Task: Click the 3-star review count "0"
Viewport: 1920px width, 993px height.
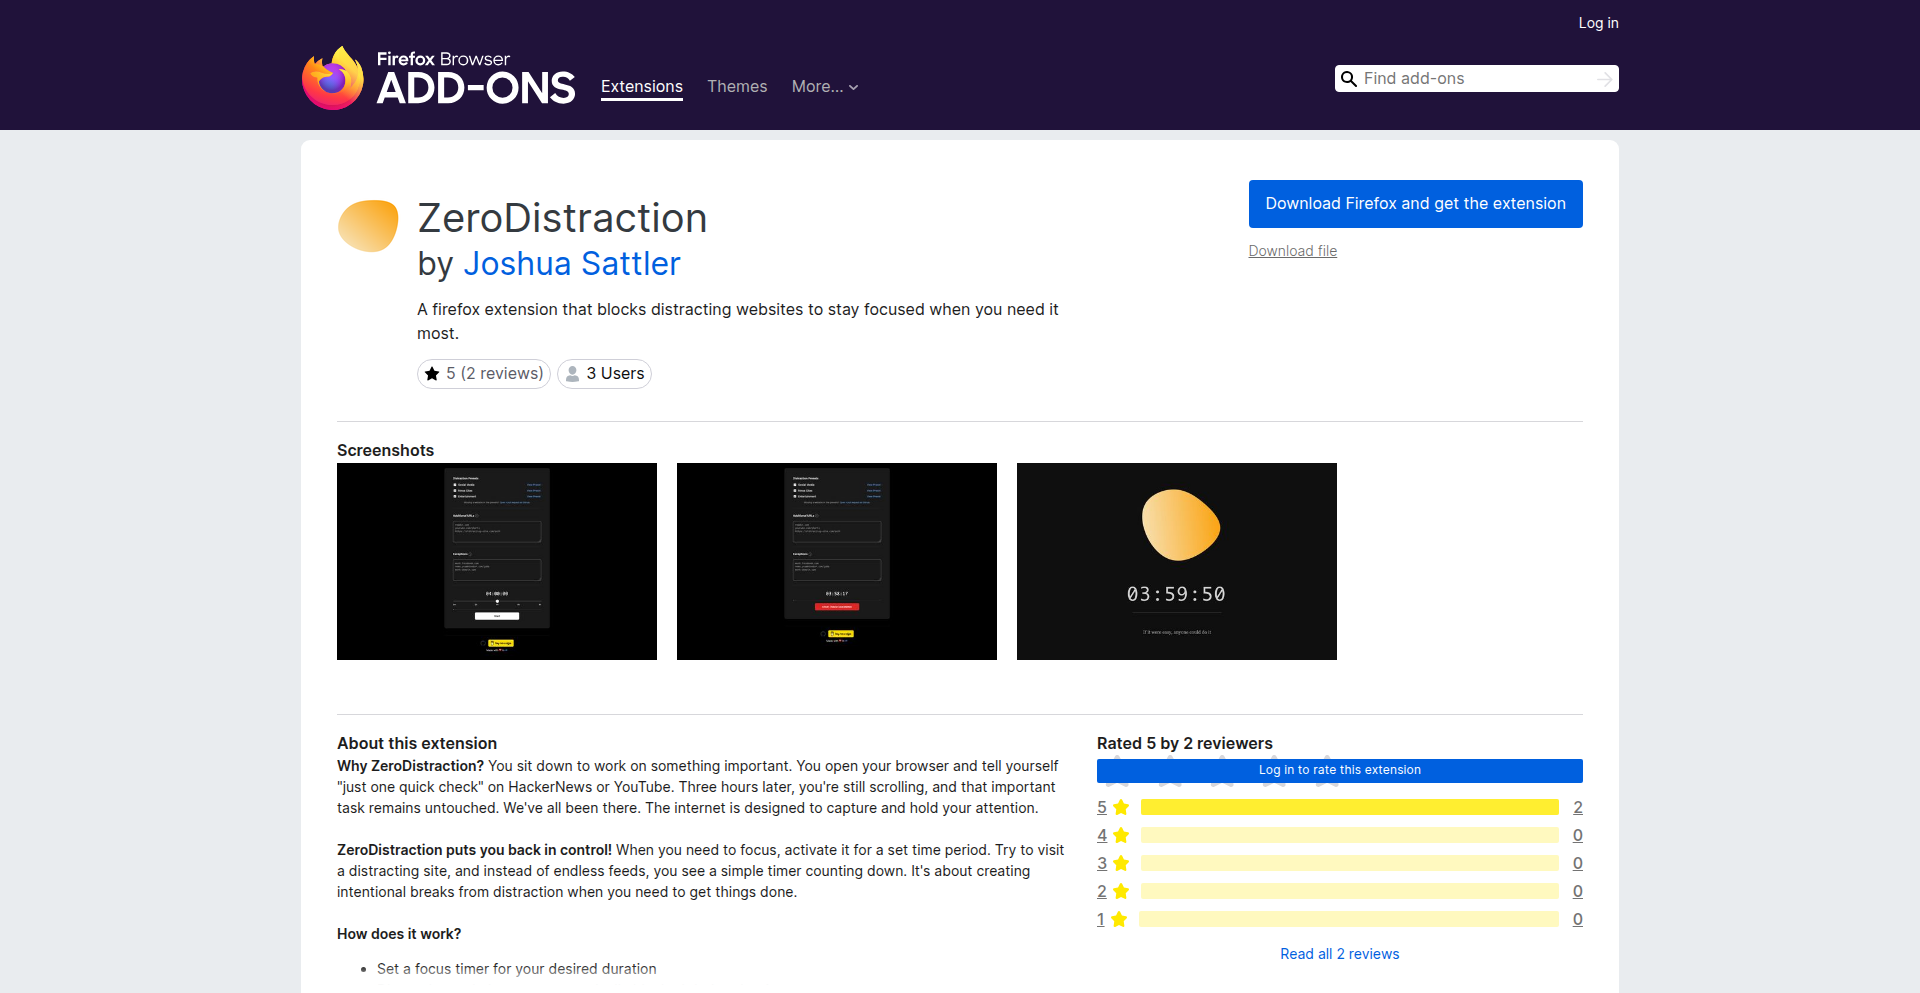Action: 1578,863
